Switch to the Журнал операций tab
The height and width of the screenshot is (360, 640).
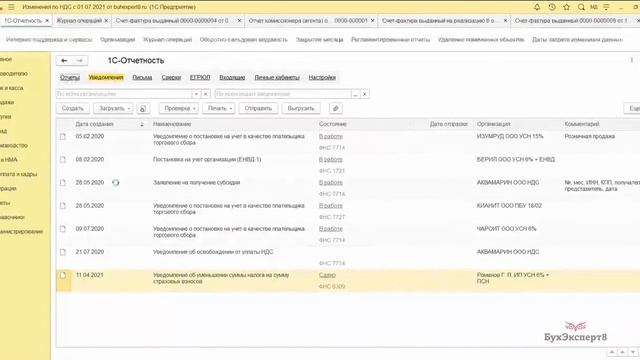[x=79, y=20]
